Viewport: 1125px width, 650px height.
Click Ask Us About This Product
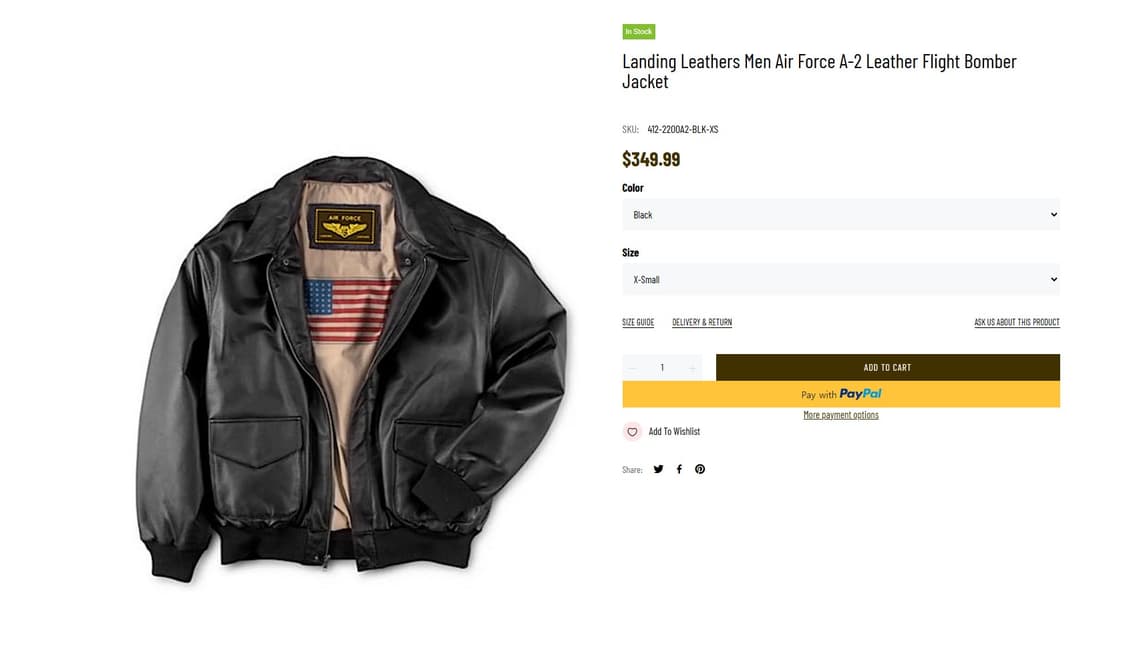click(1017, 322)
